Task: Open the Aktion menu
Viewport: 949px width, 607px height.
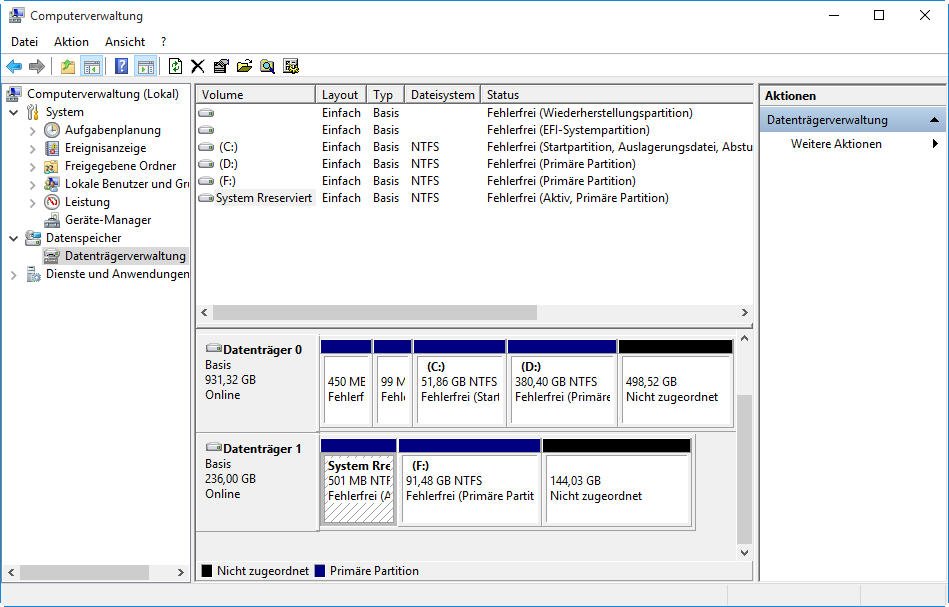Action: click(x=71, y=42)
